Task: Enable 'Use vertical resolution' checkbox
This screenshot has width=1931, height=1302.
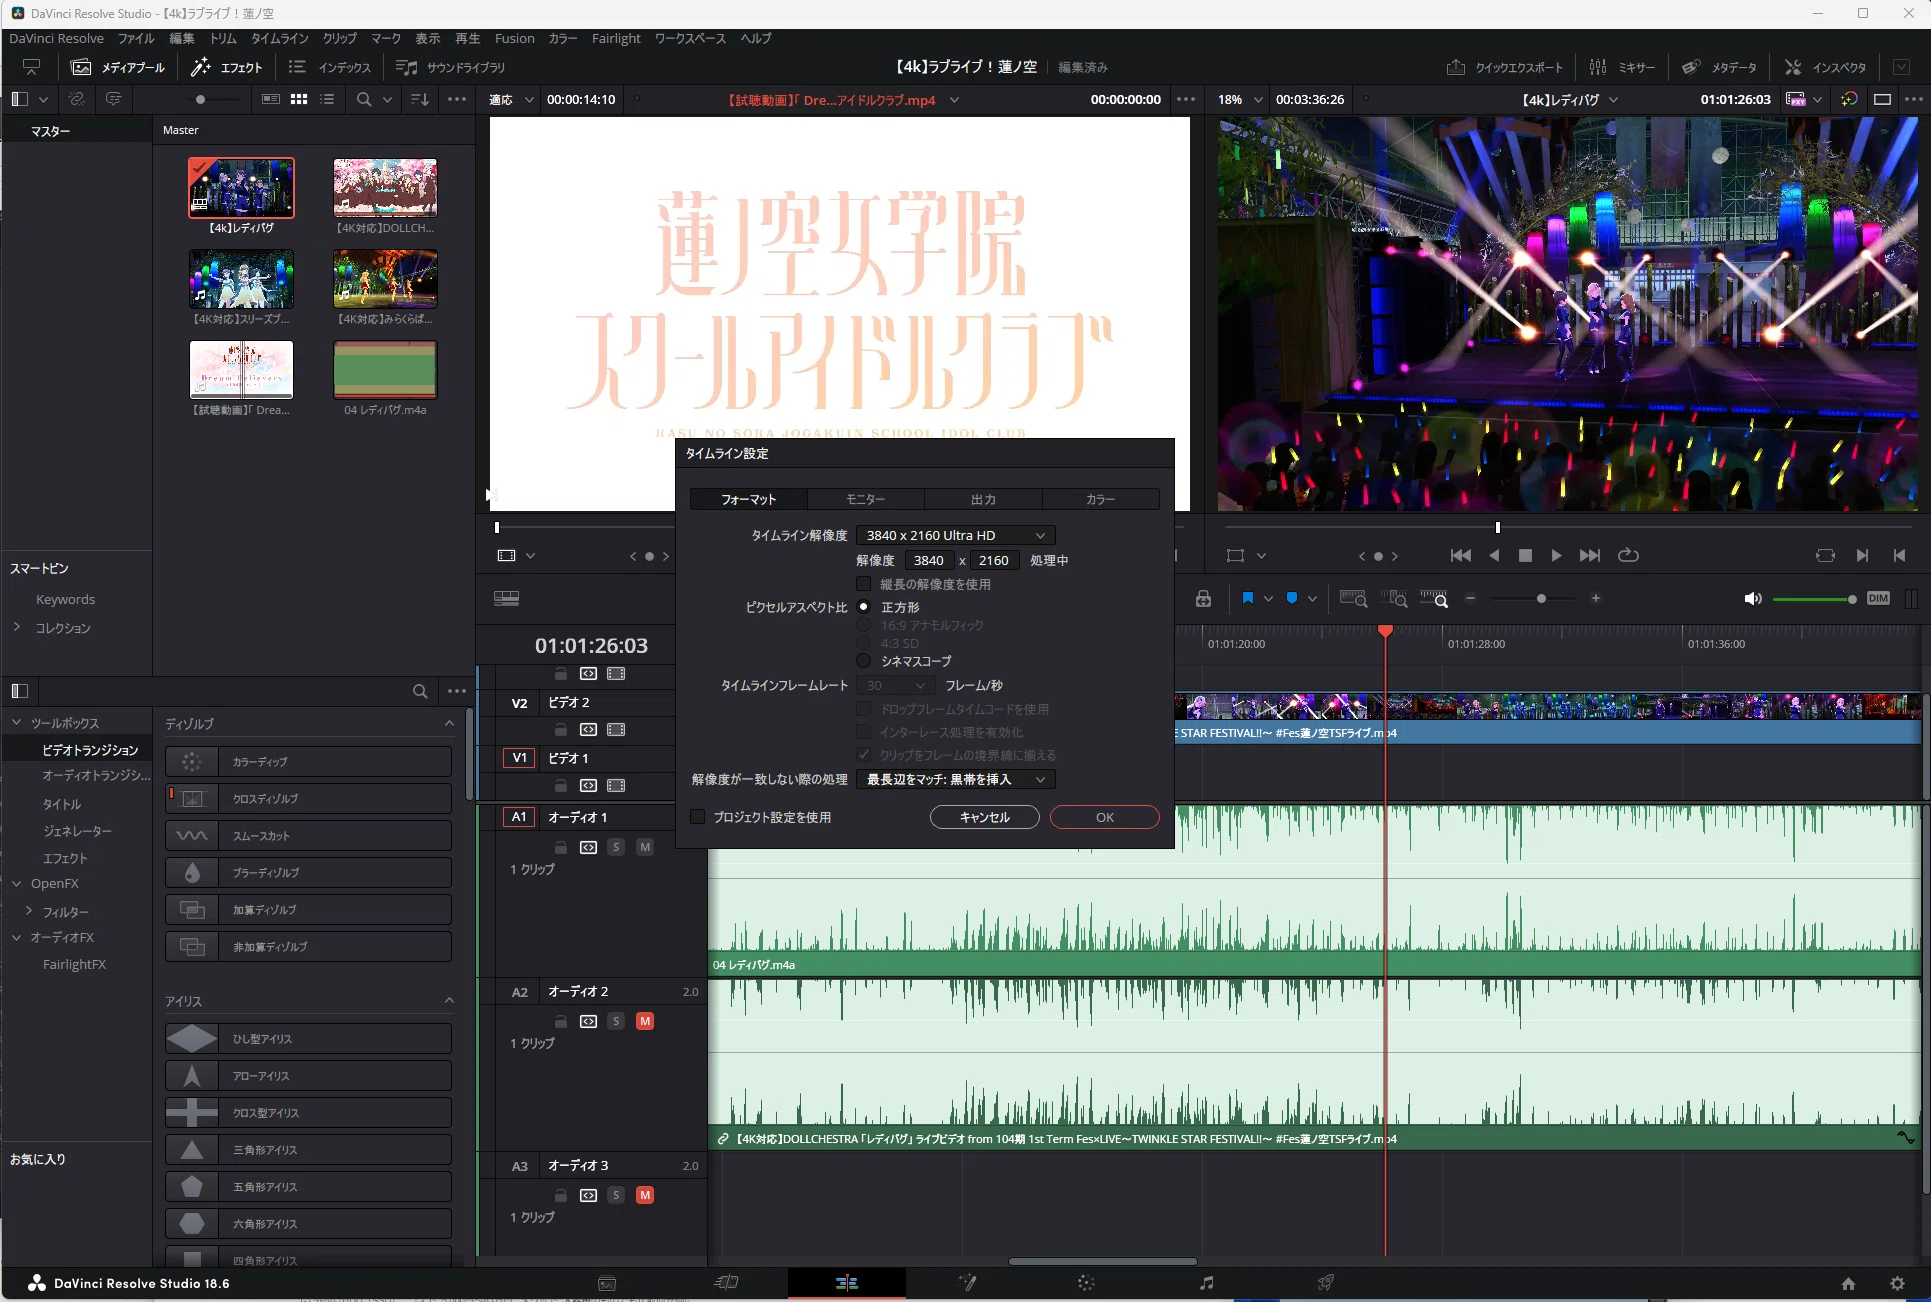Action: pyautogui.click(x=864, y=584)
